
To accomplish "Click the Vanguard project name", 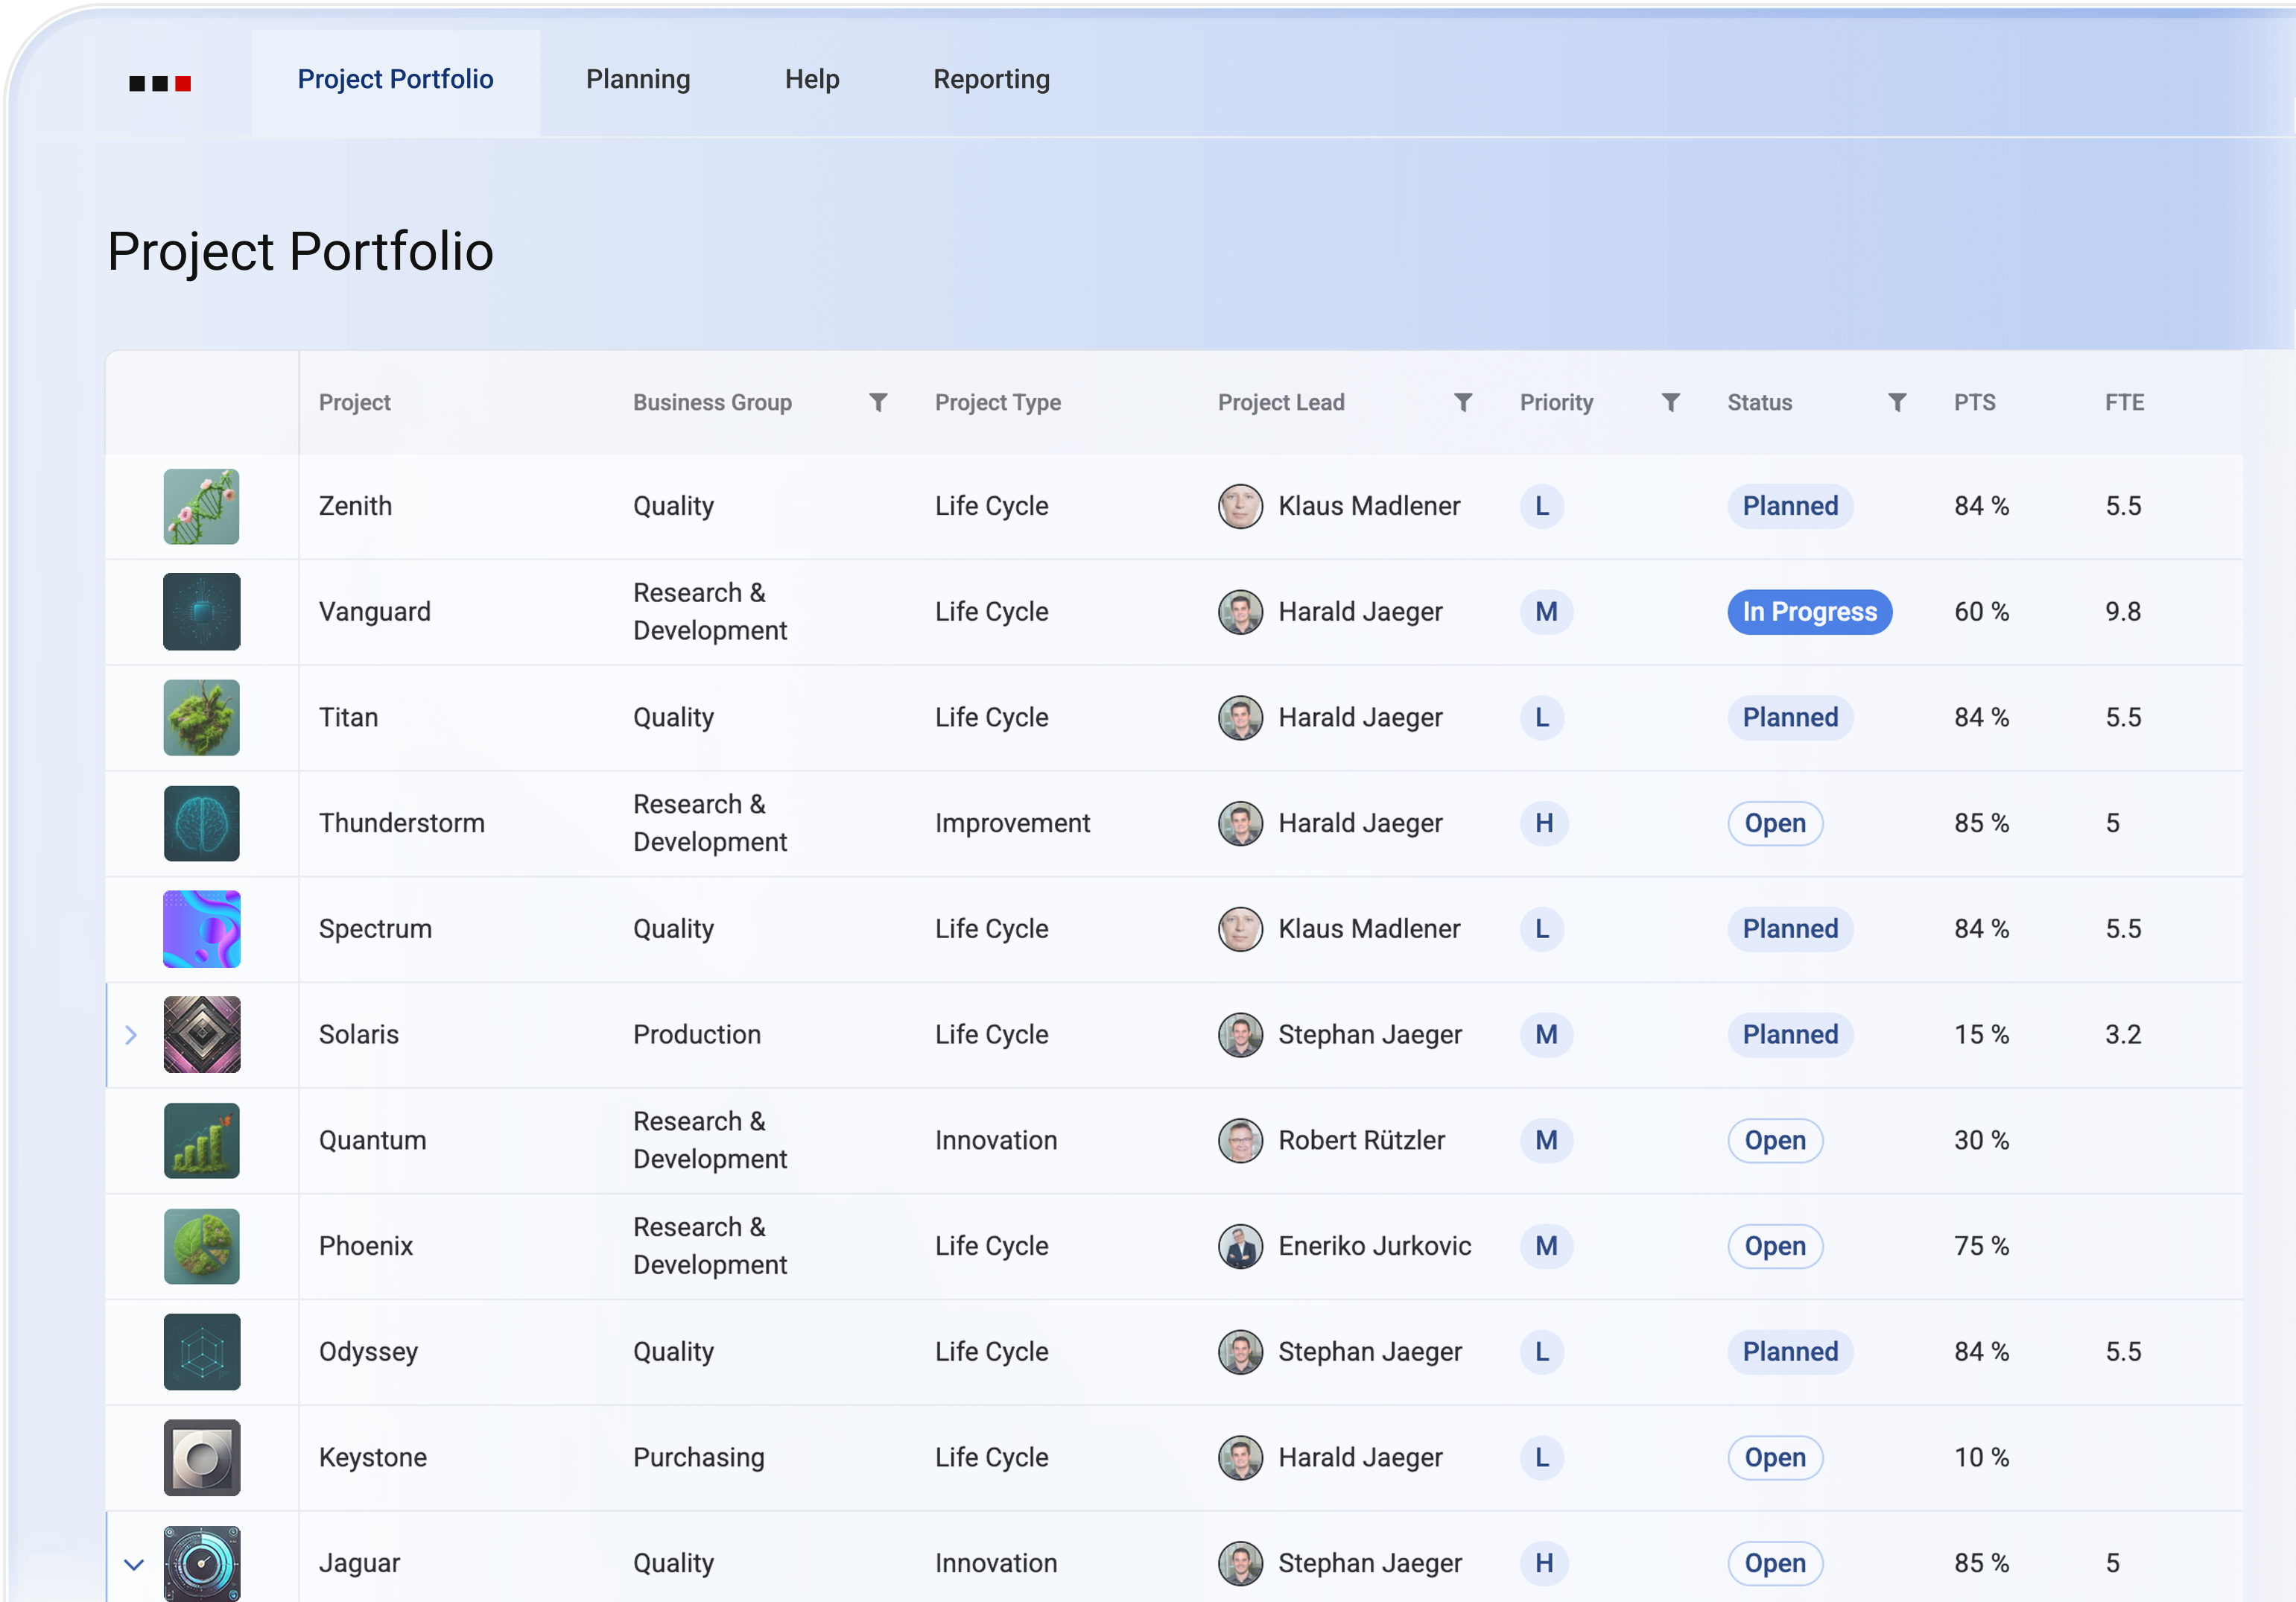I will (x=374, y=612).
